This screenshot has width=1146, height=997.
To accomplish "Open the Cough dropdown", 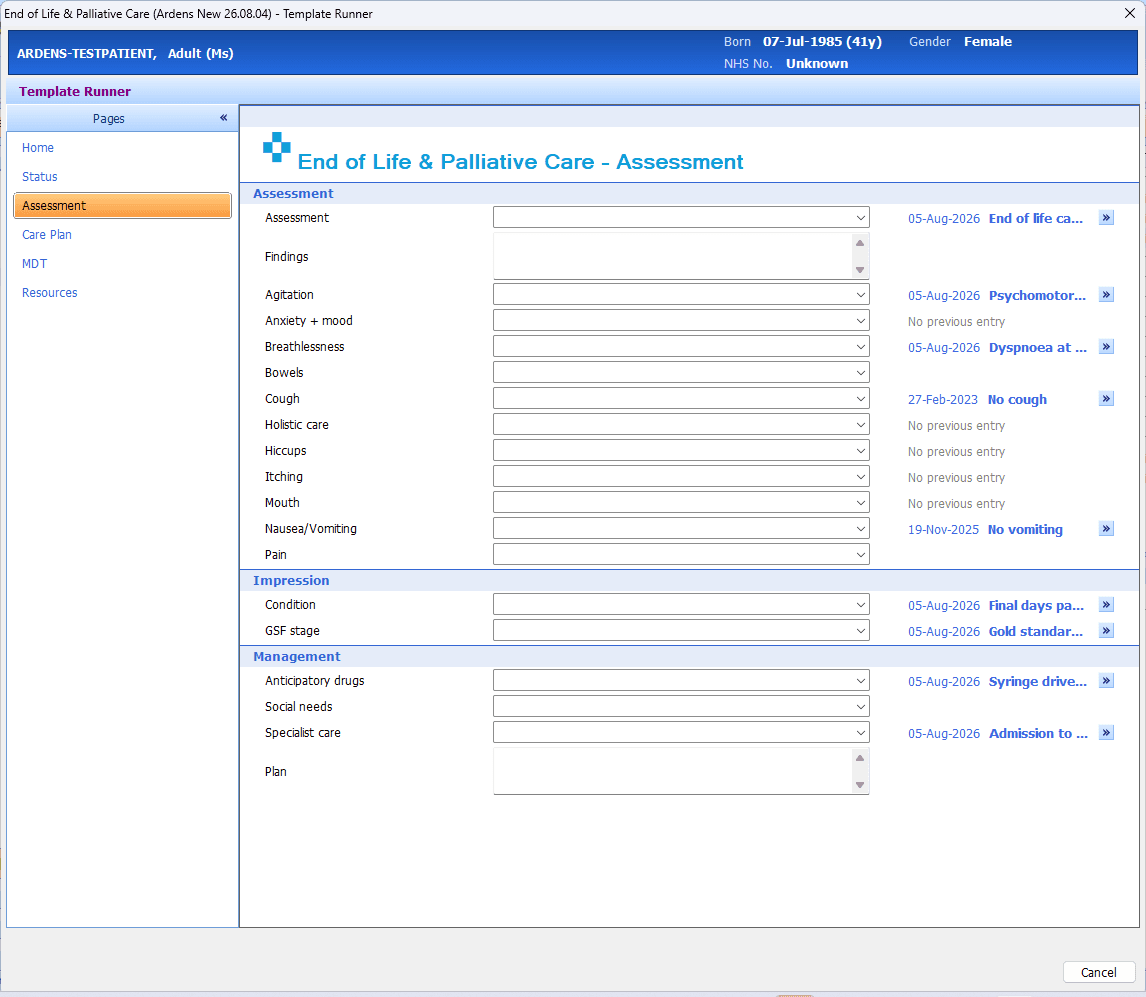I will 681,398.
